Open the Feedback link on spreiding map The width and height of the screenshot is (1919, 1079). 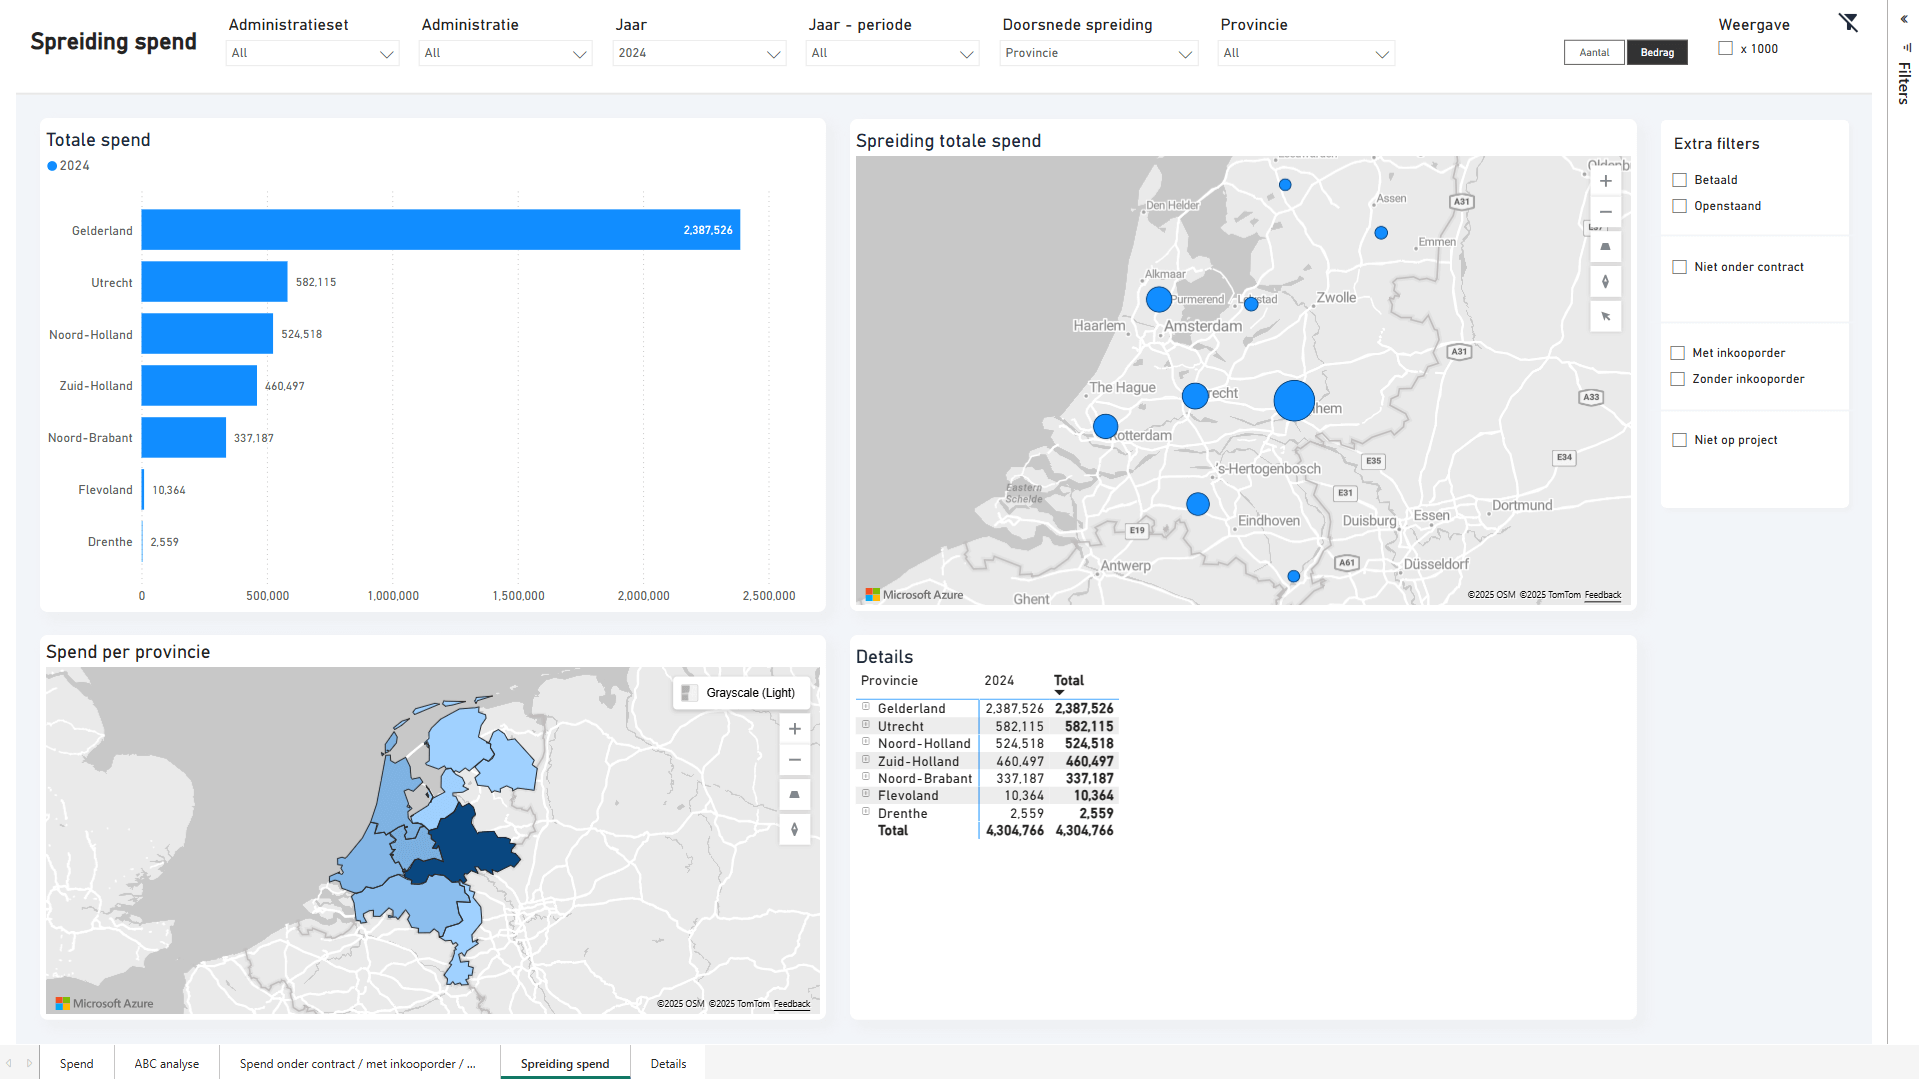click(1602, 595)
